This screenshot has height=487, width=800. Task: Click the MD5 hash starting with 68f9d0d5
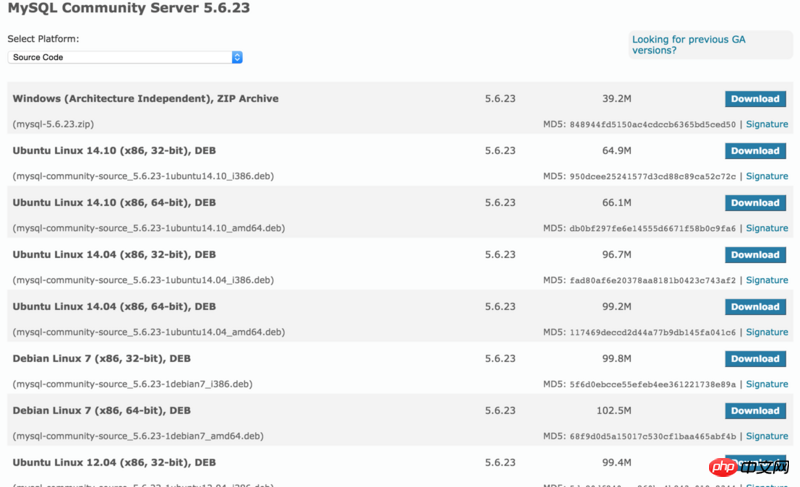pos(653,437)
